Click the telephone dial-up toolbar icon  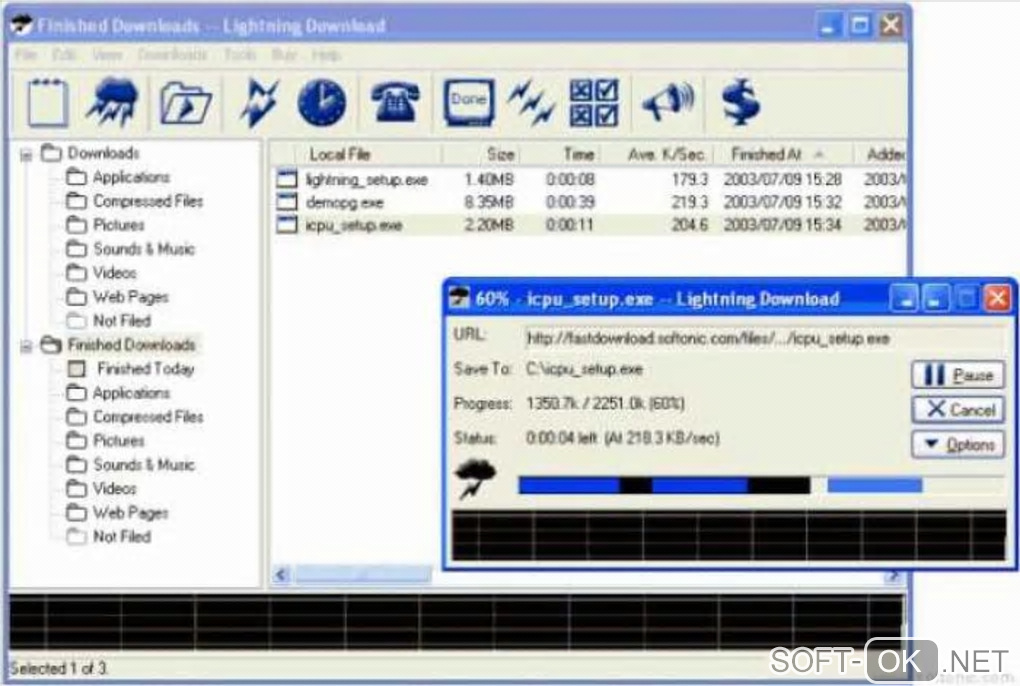click(396, 102)
